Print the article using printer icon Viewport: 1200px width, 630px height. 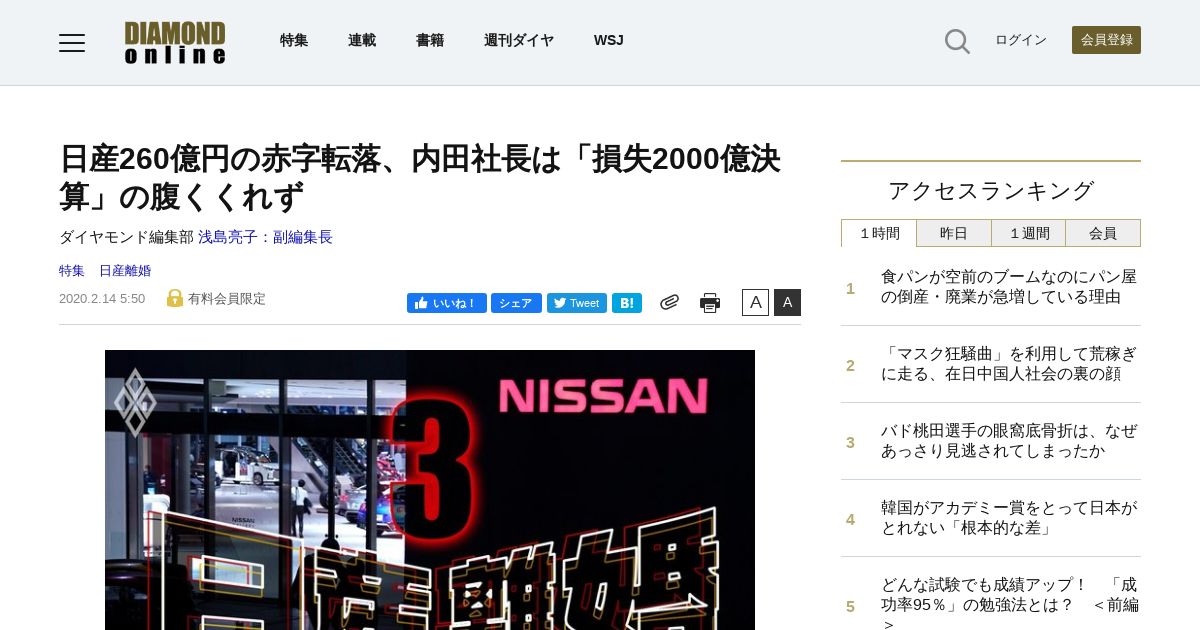(710, 303)
